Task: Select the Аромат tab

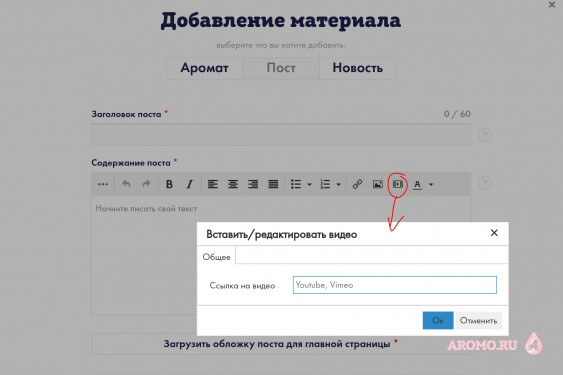Action: pyautogui.click(x=204, y=68)
